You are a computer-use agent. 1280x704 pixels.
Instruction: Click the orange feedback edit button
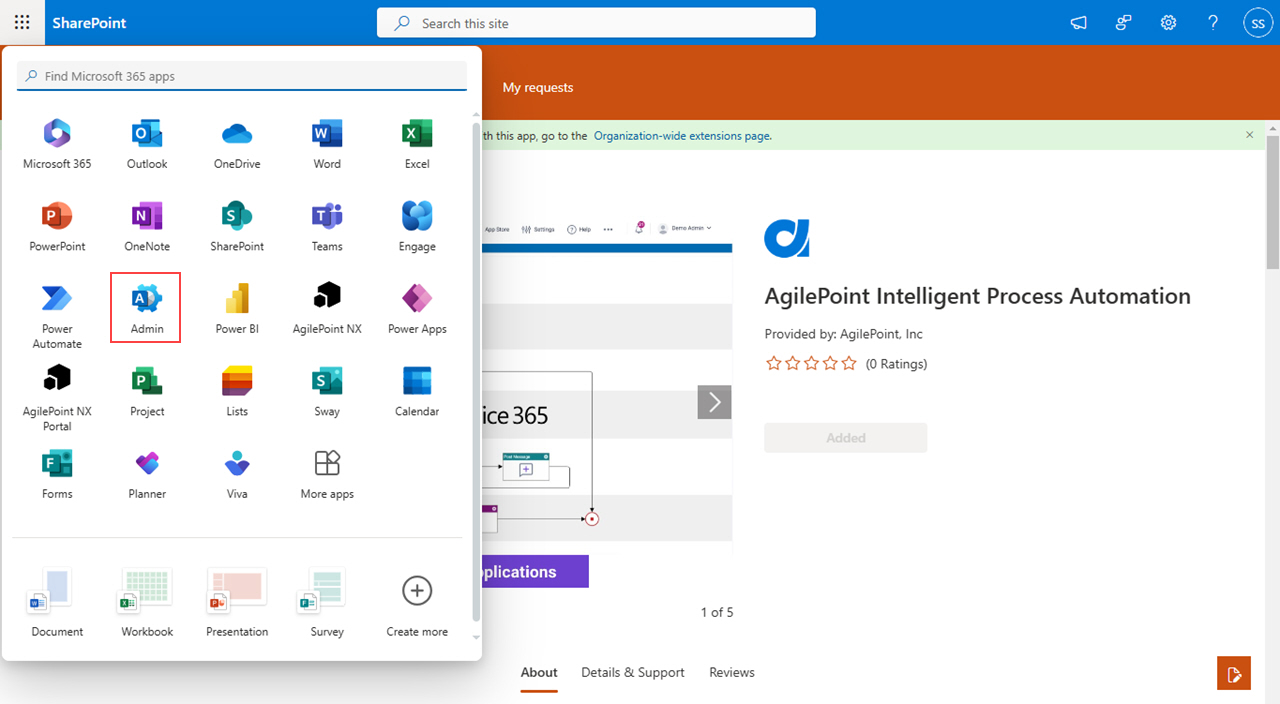pos(1234,673)
